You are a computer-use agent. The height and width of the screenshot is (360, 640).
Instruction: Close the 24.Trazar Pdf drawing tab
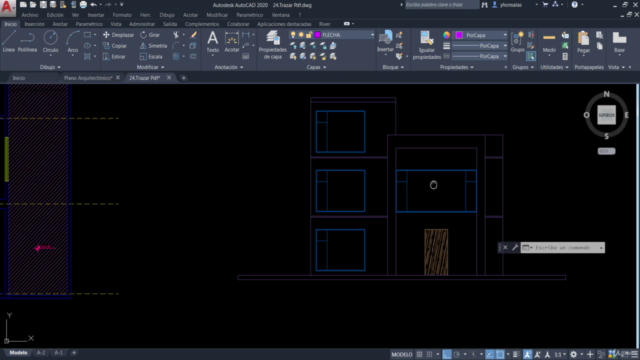169,78
